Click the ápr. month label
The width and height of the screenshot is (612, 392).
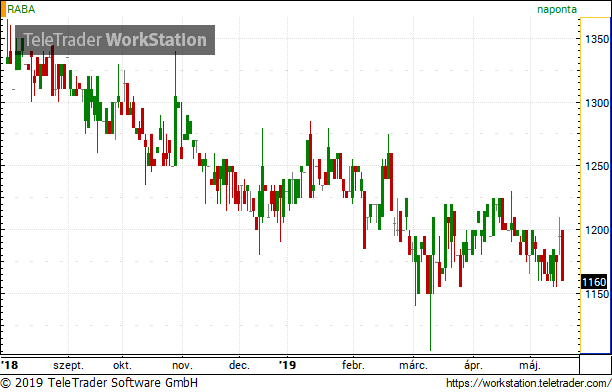[473, 366]
